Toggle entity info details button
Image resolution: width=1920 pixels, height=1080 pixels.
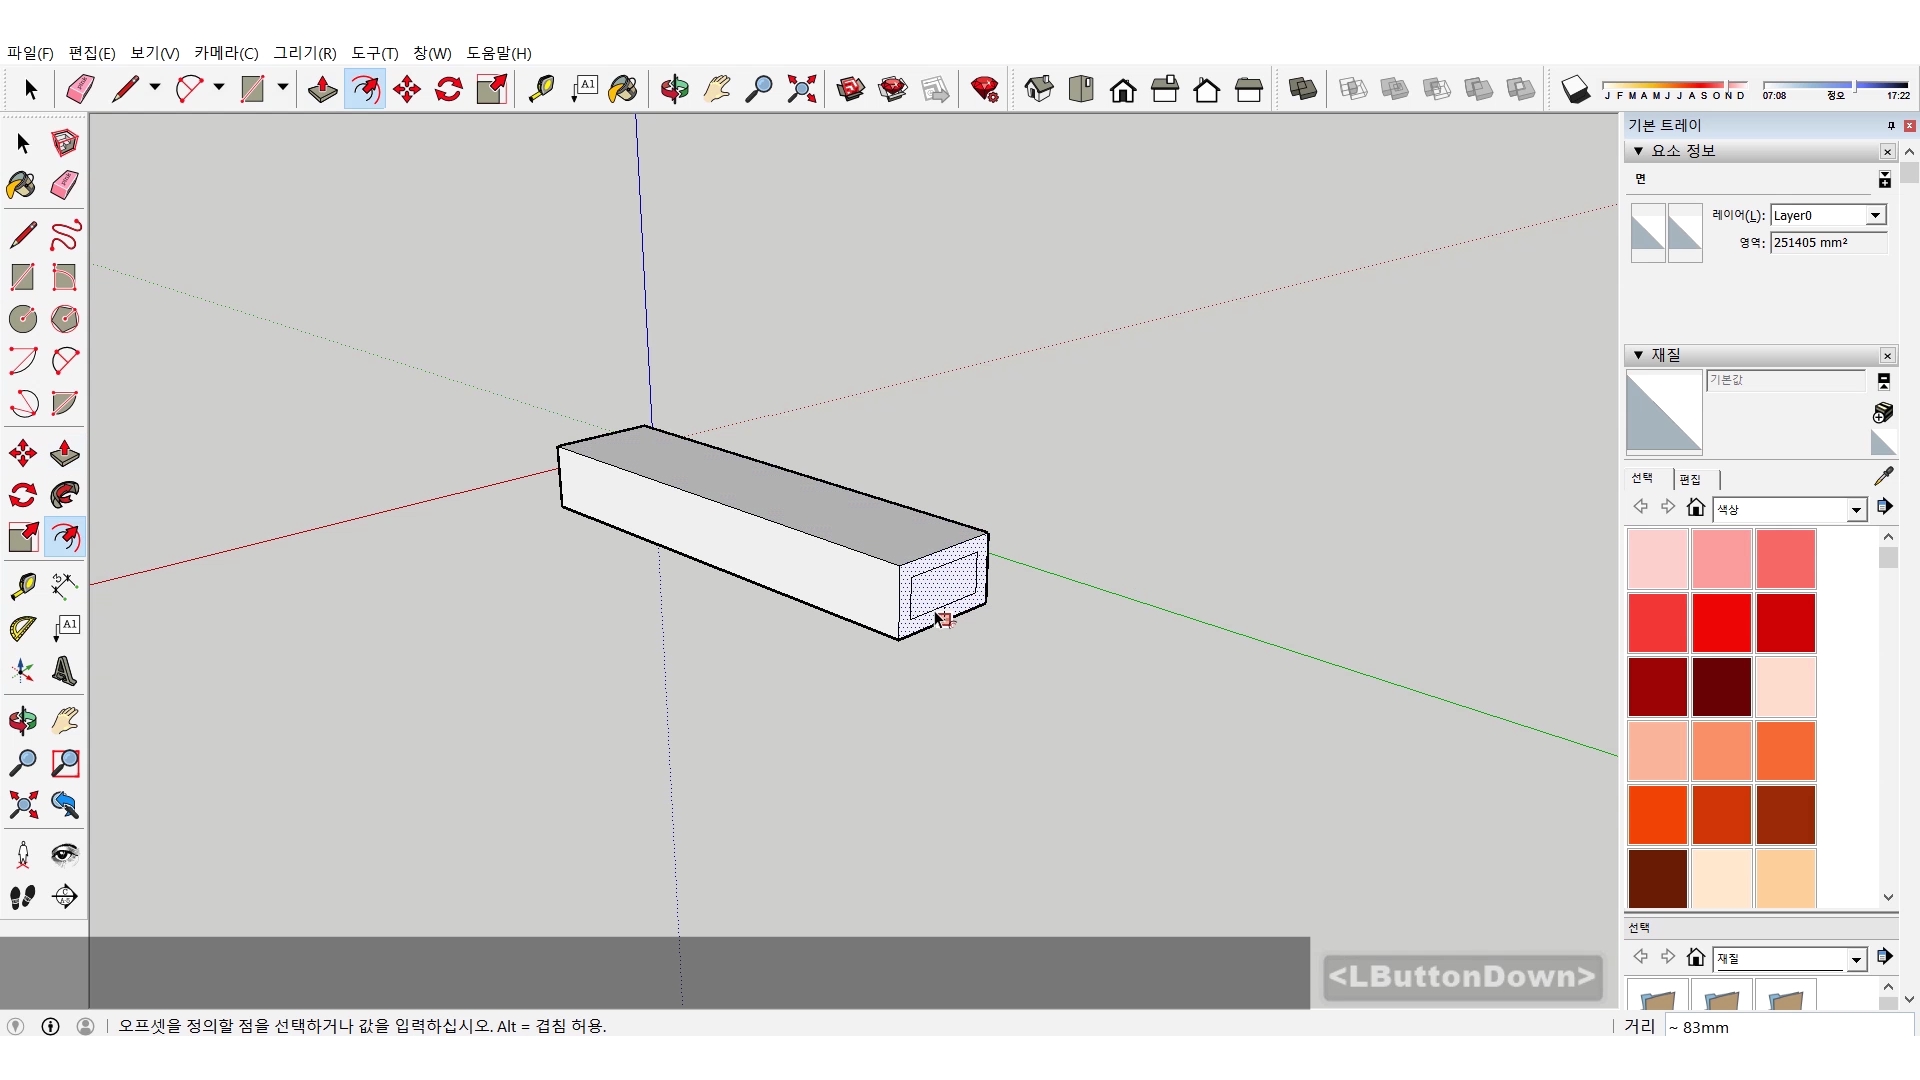(1884, 180)
